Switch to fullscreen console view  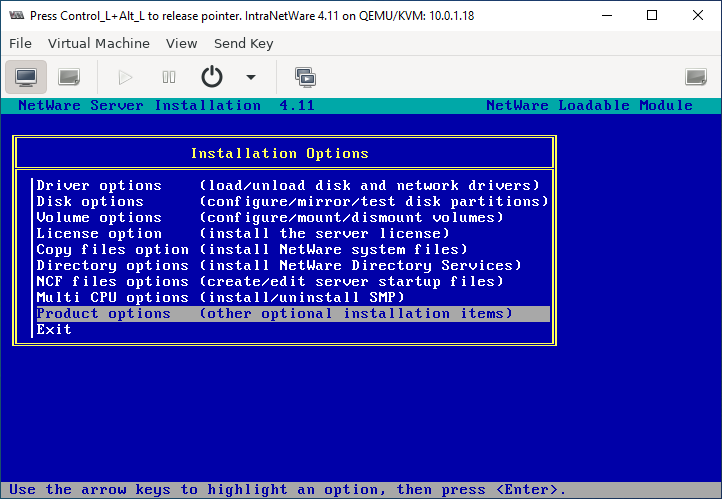pos(696,77)
